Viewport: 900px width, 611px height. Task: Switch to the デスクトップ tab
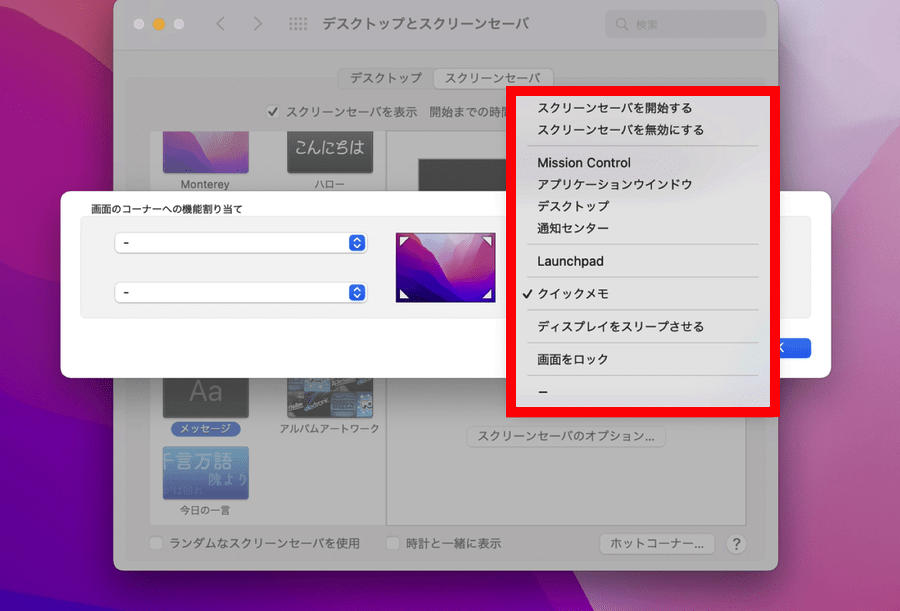coord(386,78)
